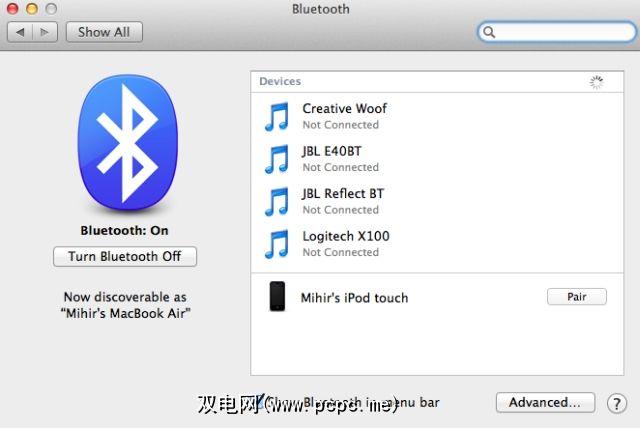Go back with the left arrow
The width and height of the screenshot is (640, 428).
(20, 32)
